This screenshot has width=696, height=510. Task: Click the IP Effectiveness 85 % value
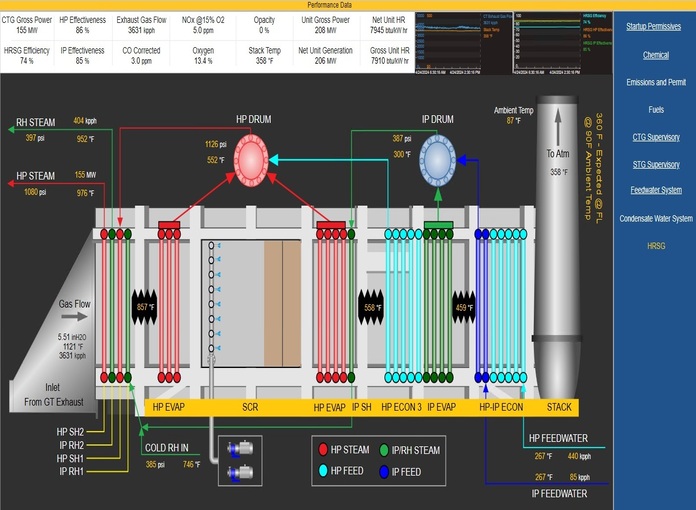pyautogui.click(x=83, y=61)
